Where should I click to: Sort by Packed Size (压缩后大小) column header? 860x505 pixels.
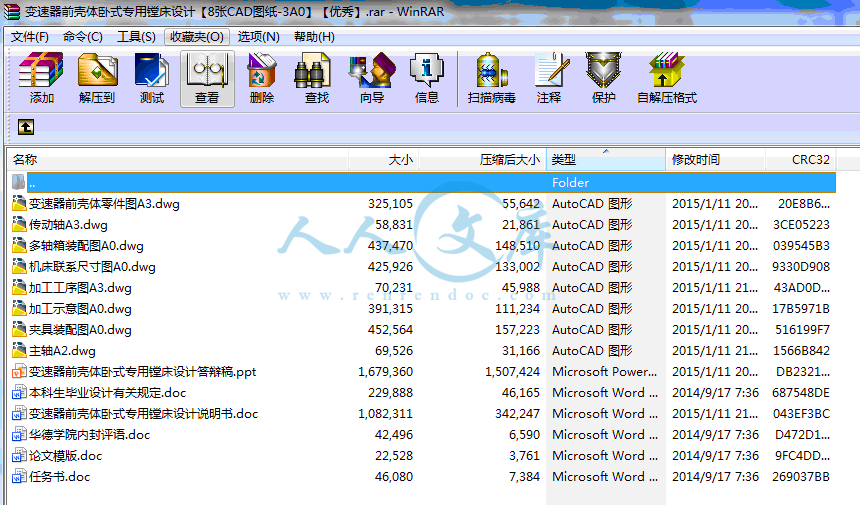(x=482, y=160)
